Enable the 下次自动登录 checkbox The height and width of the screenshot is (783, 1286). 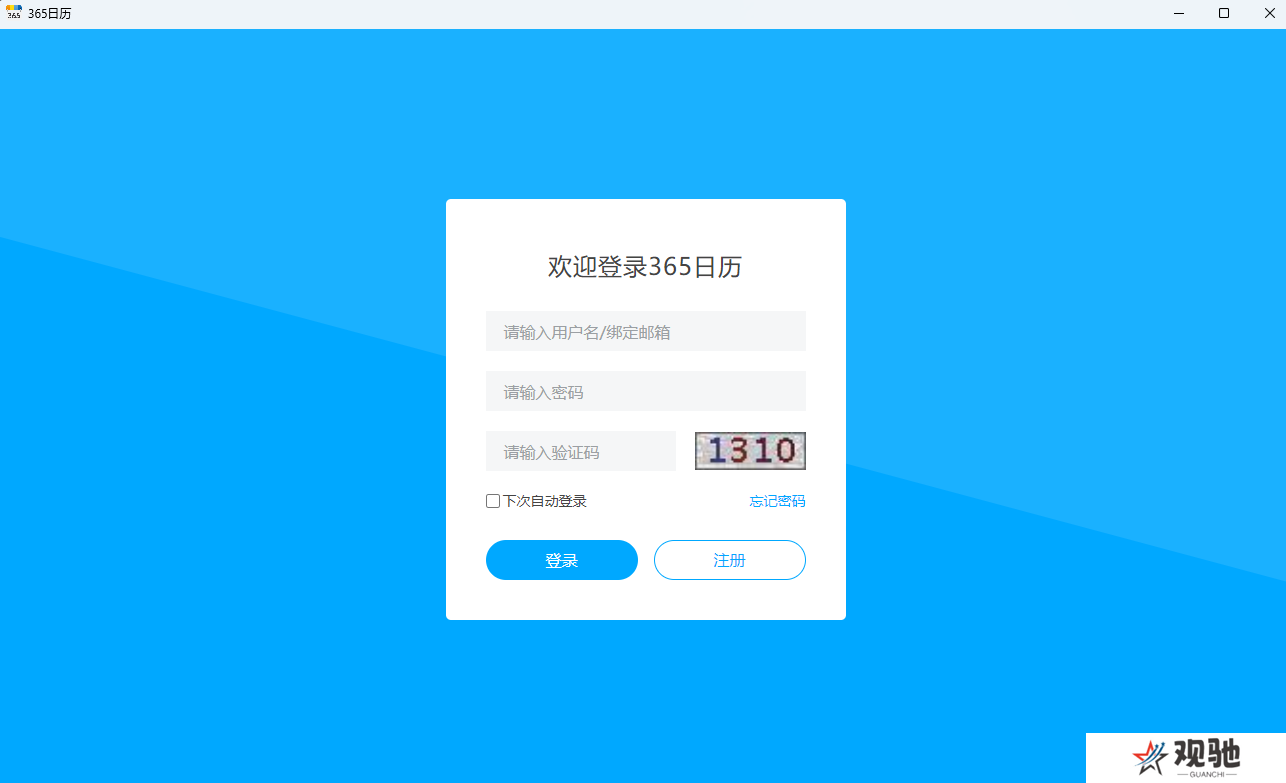tap(493, 501)
